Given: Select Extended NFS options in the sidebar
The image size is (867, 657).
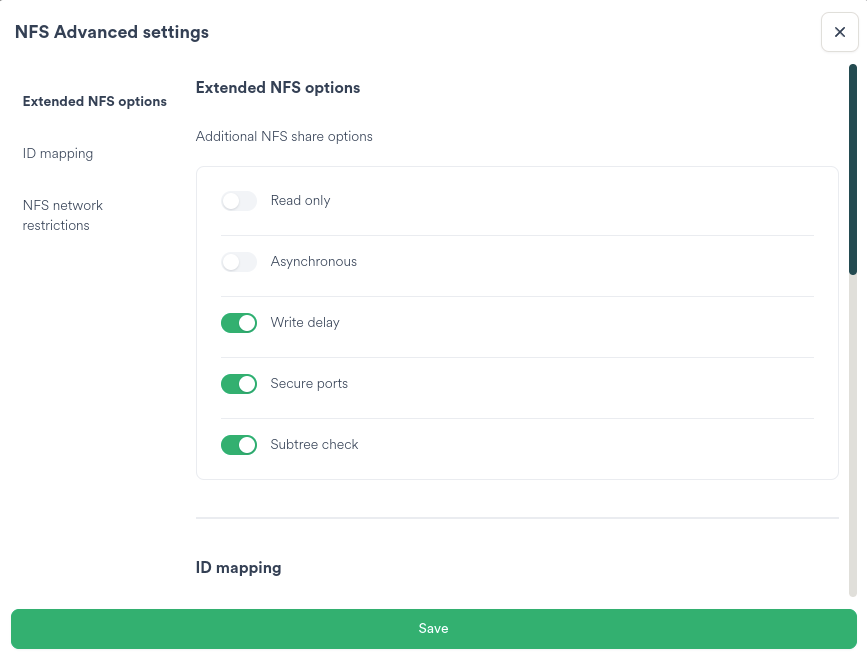Looking at the screenshot, I should coord(94,101).
